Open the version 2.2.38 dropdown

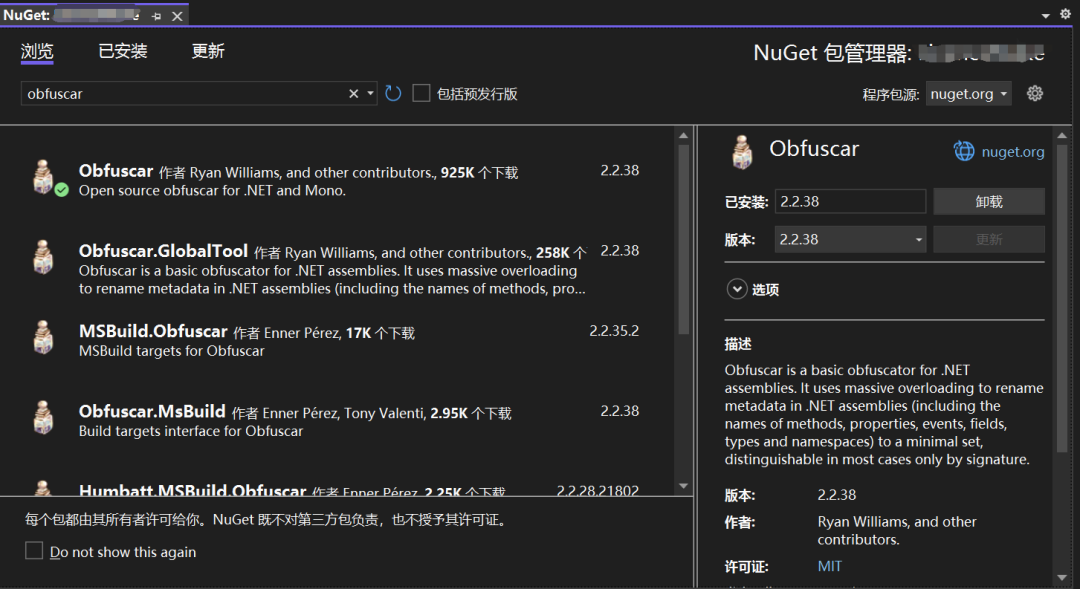(x=851, y=240)
